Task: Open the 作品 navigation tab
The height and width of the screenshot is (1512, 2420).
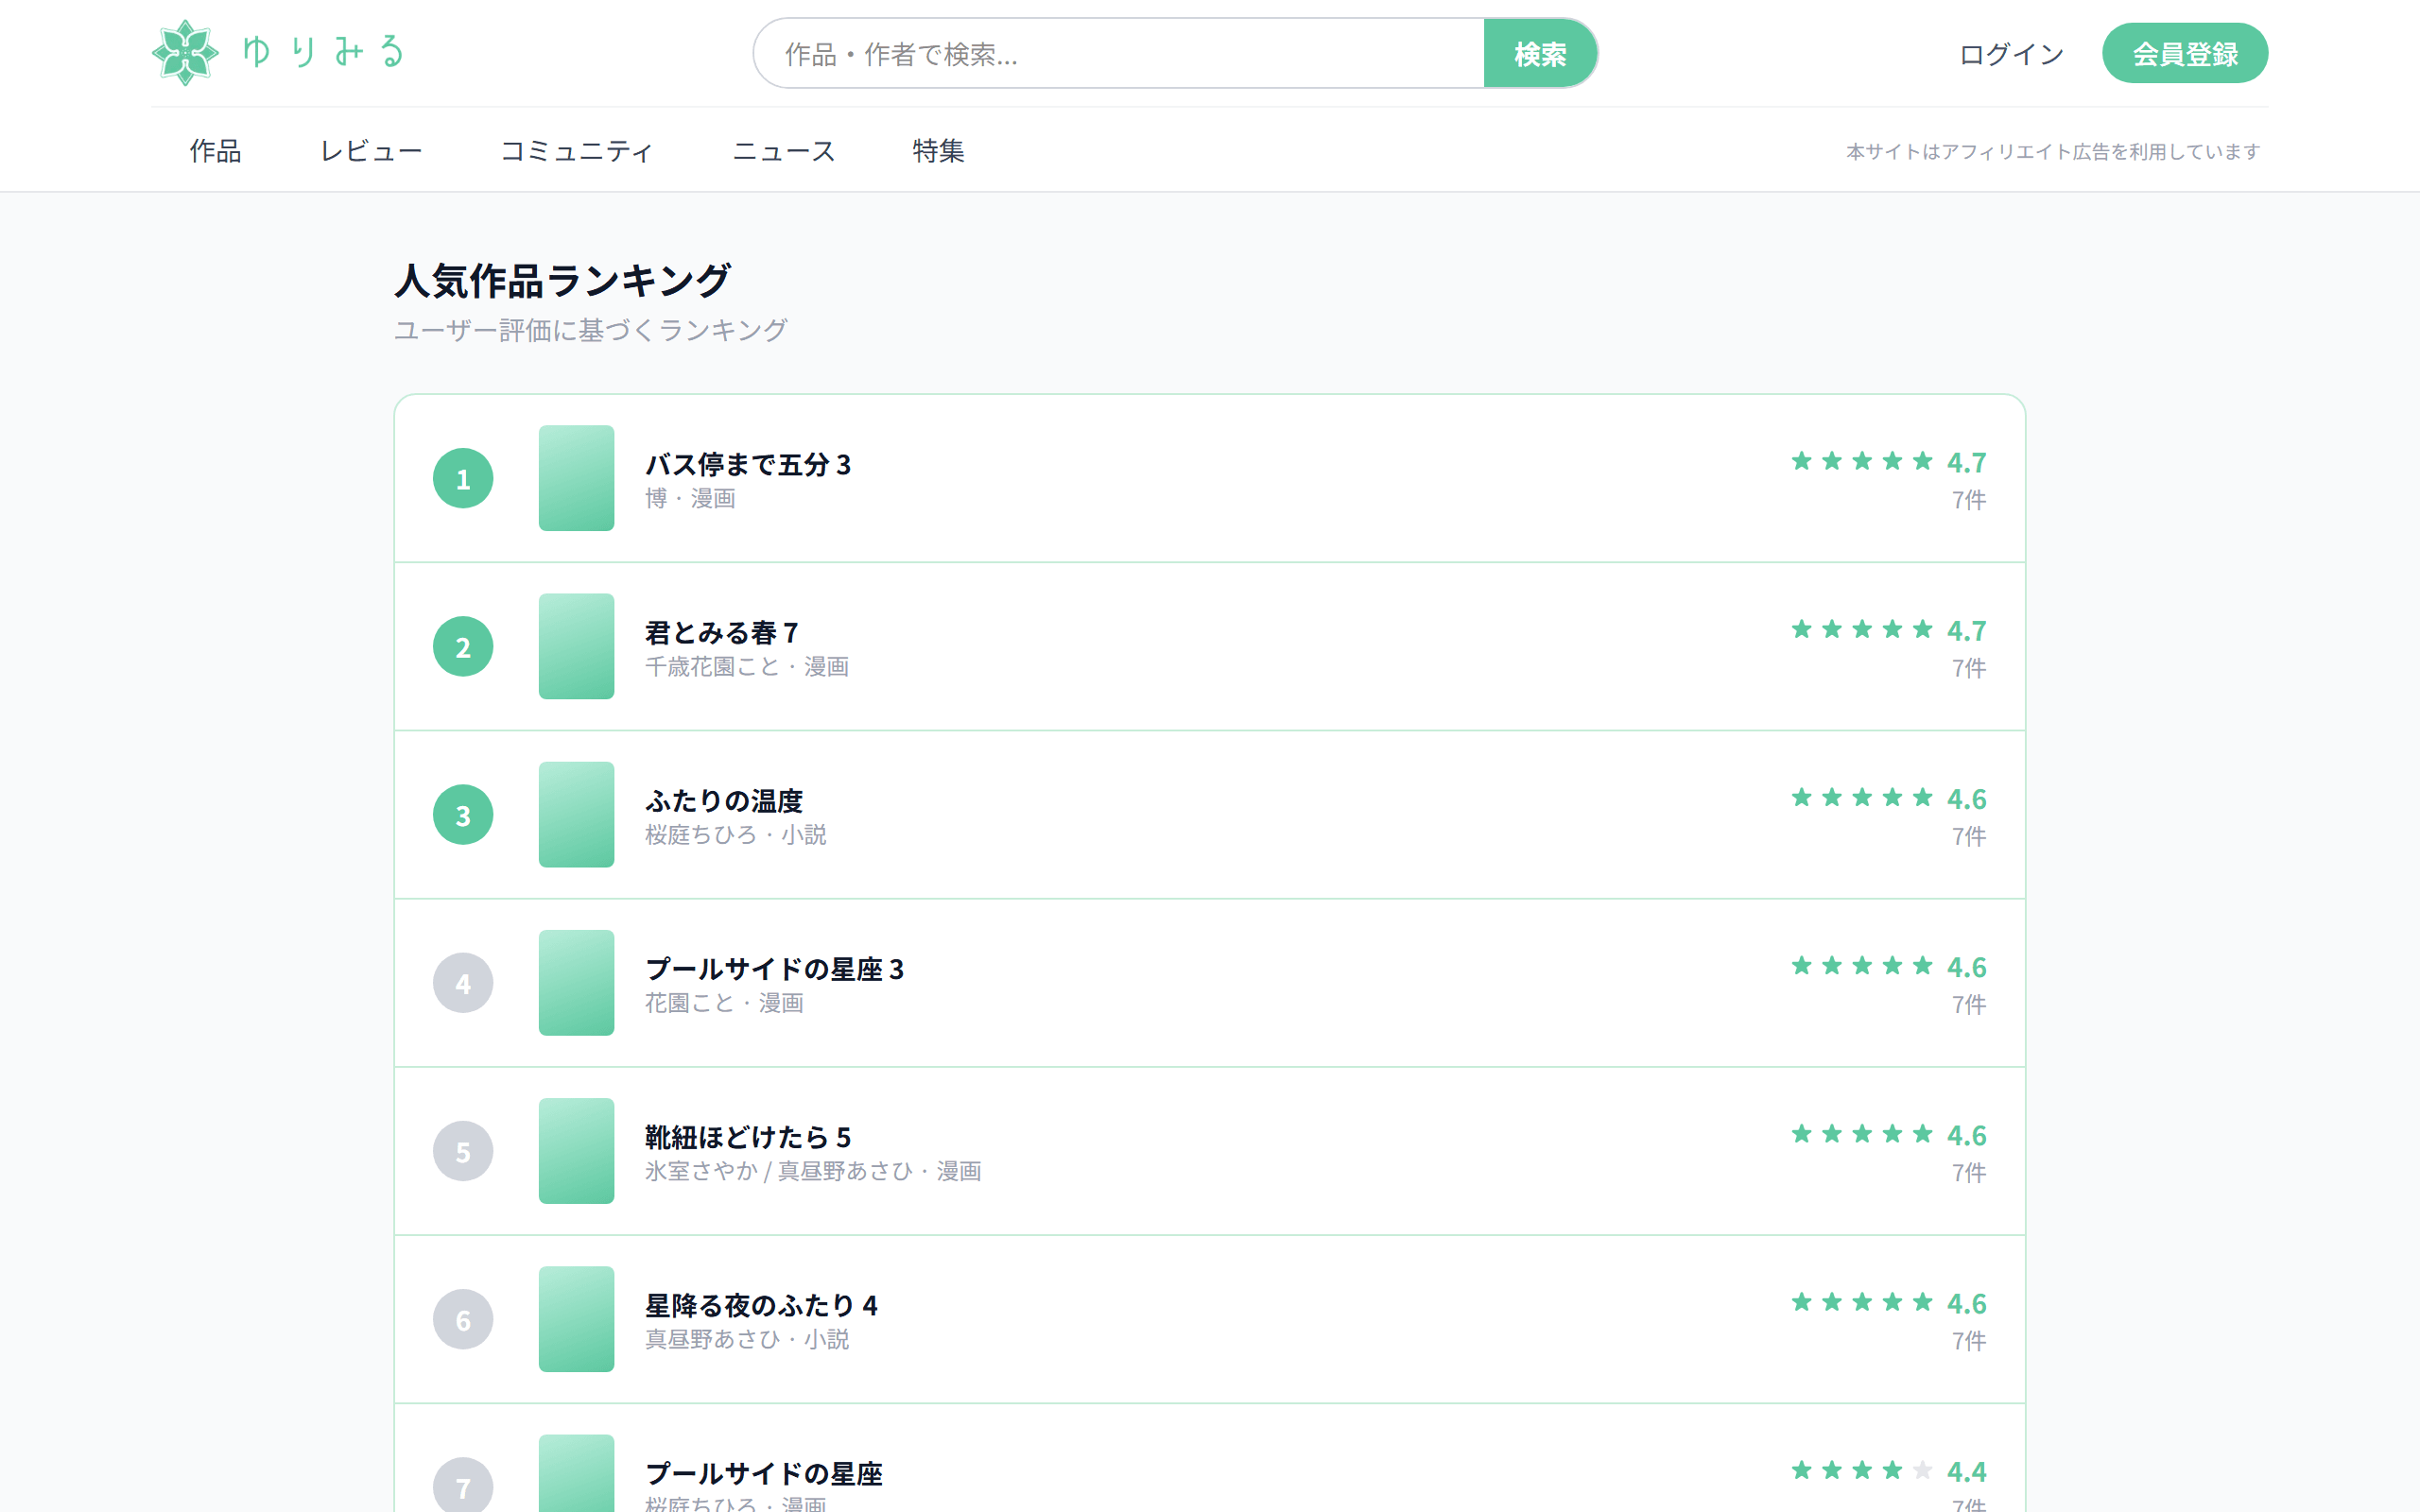Action: [x=216, y=151]
